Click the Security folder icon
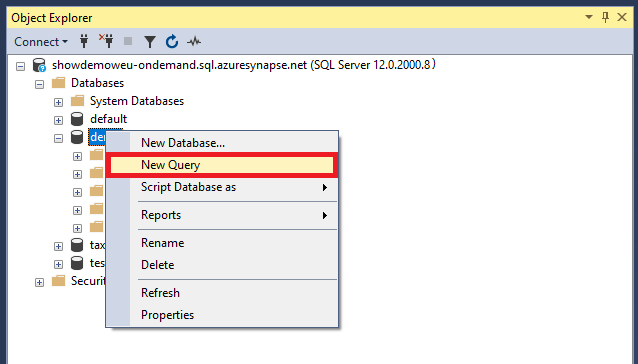Screen dimensions: 638x364 tap(59, 281)
